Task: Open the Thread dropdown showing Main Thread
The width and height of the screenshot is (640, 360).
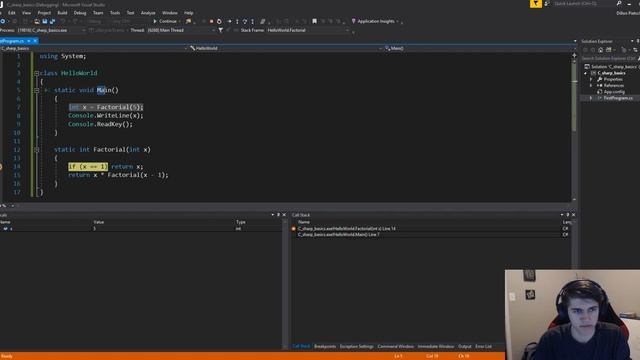Action: pos(213,30)
